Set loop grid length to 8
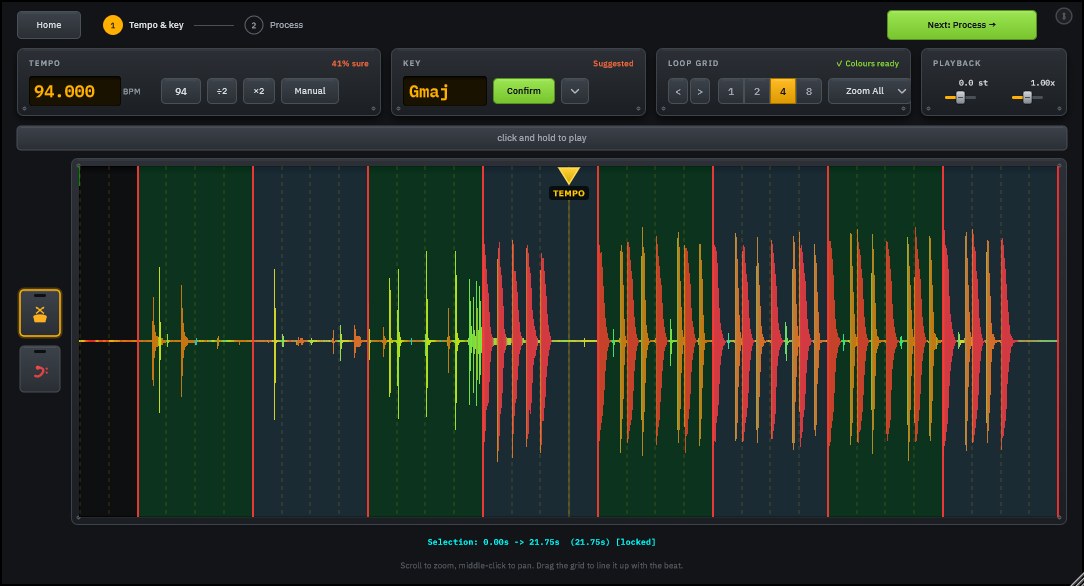 click(x=809, y=91)
